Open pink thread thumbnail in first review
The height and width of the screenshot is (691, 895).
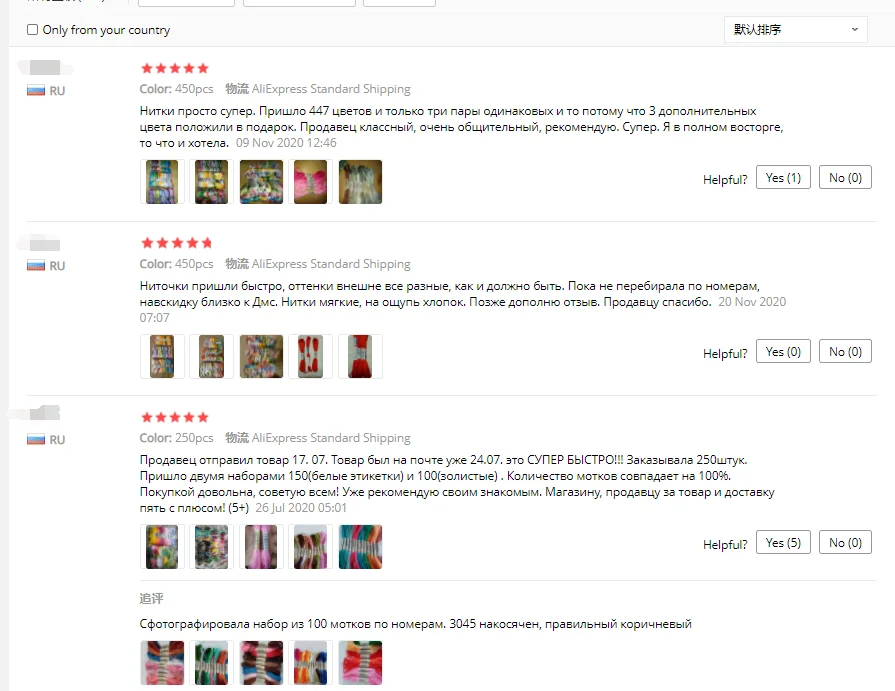[x=311, y=182]
